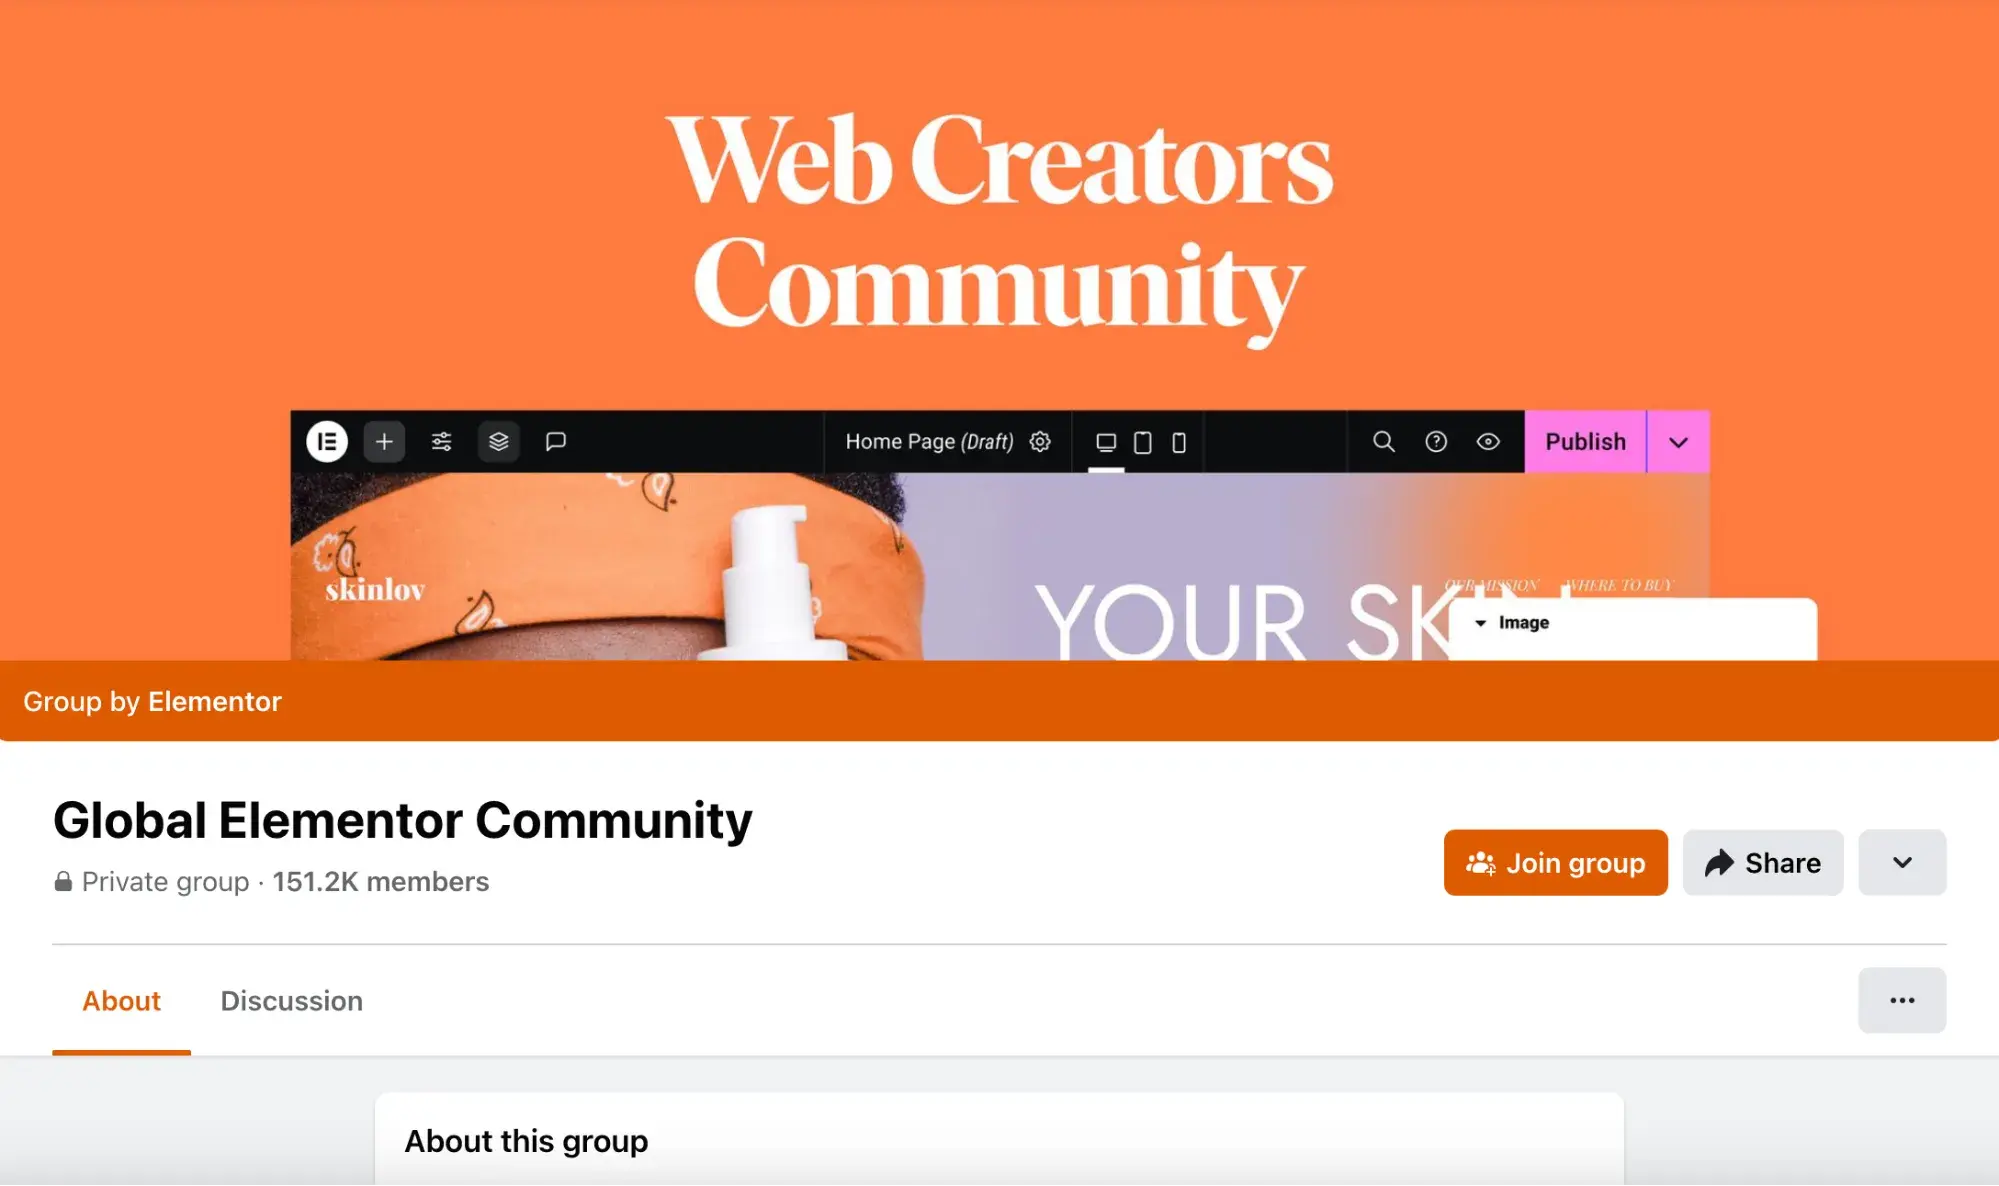Click the Join group button
The height and width of the screenshot is (1186, 1999).
pos(1556,861)
